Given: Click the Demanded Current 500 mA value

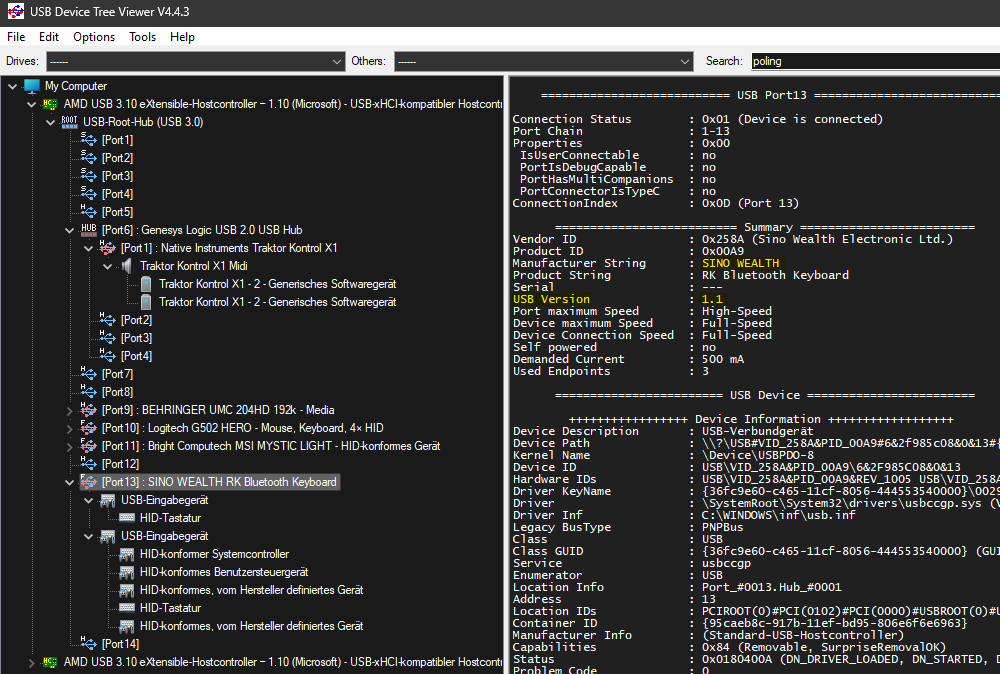Looking at the screenshot, I should coord(723,360).
